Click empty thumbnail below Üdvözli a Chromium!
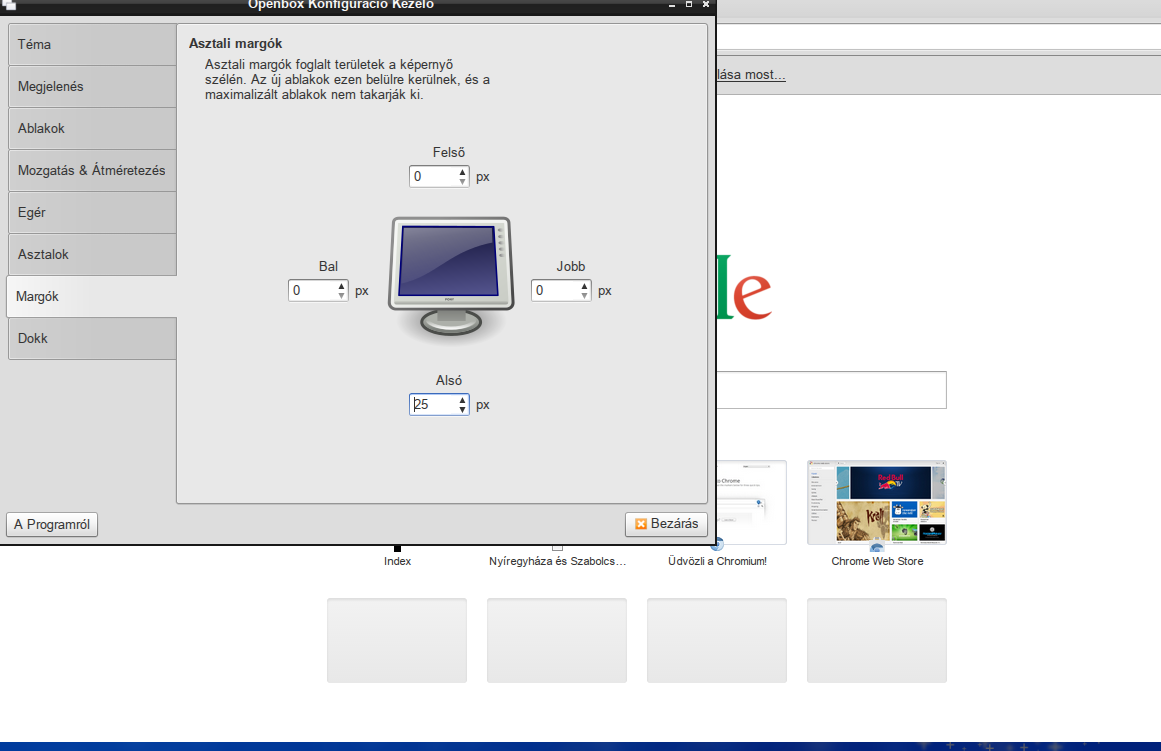1161x751 pixels. point(717,641)
